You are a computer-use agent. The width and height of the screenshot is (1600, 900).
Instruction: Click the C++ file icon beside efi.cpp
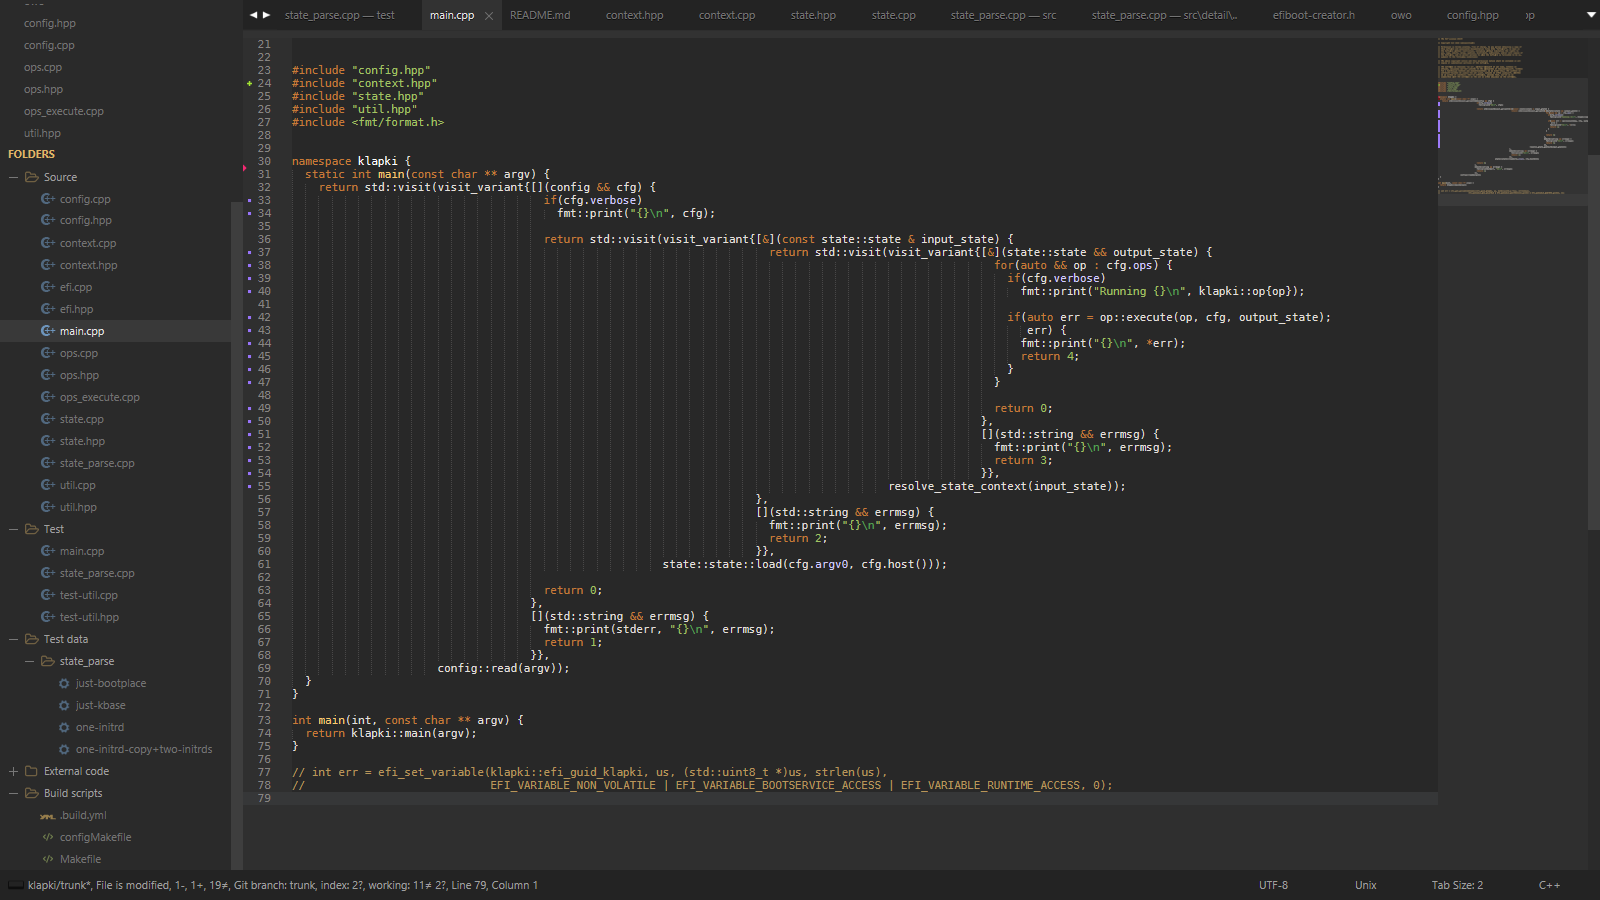coord(48,287)
